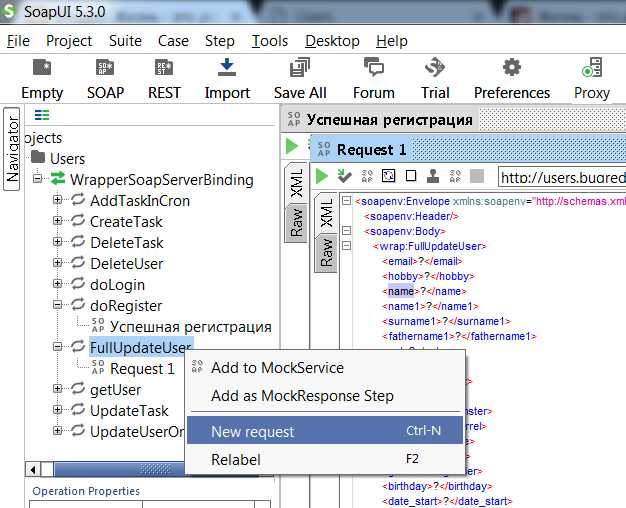626x508 pixels.
Task: Click the SOAP icon right of stamp icon
Action: click(x=455, y=176)
